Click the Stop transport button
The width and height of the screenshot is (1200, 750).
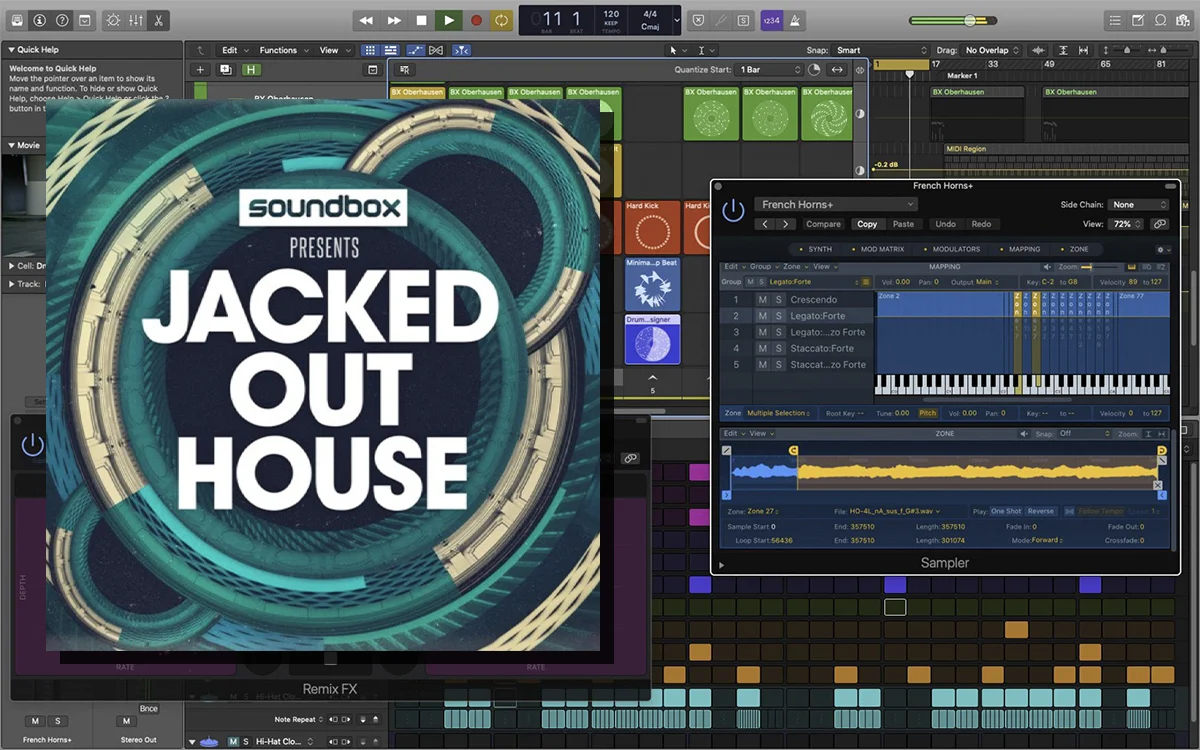tap(421, 20)
